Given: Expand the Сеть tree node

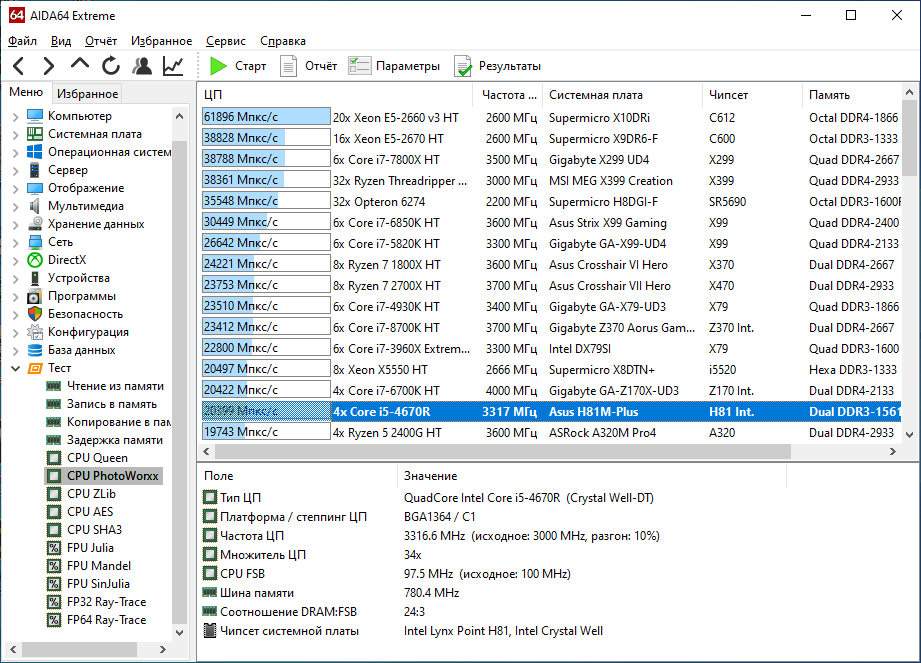Looking at the screenshot, I should point(15,243).
